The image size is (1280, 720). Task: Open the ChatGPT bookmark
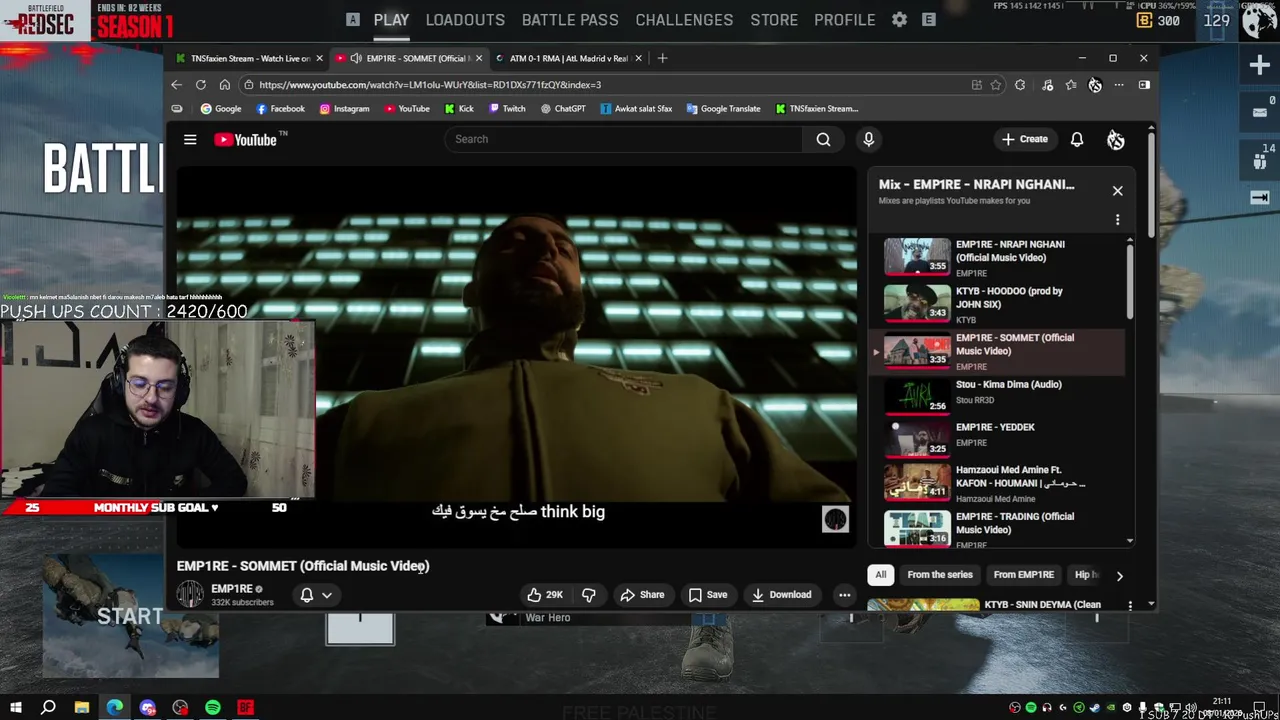click(x=562, y=109)
